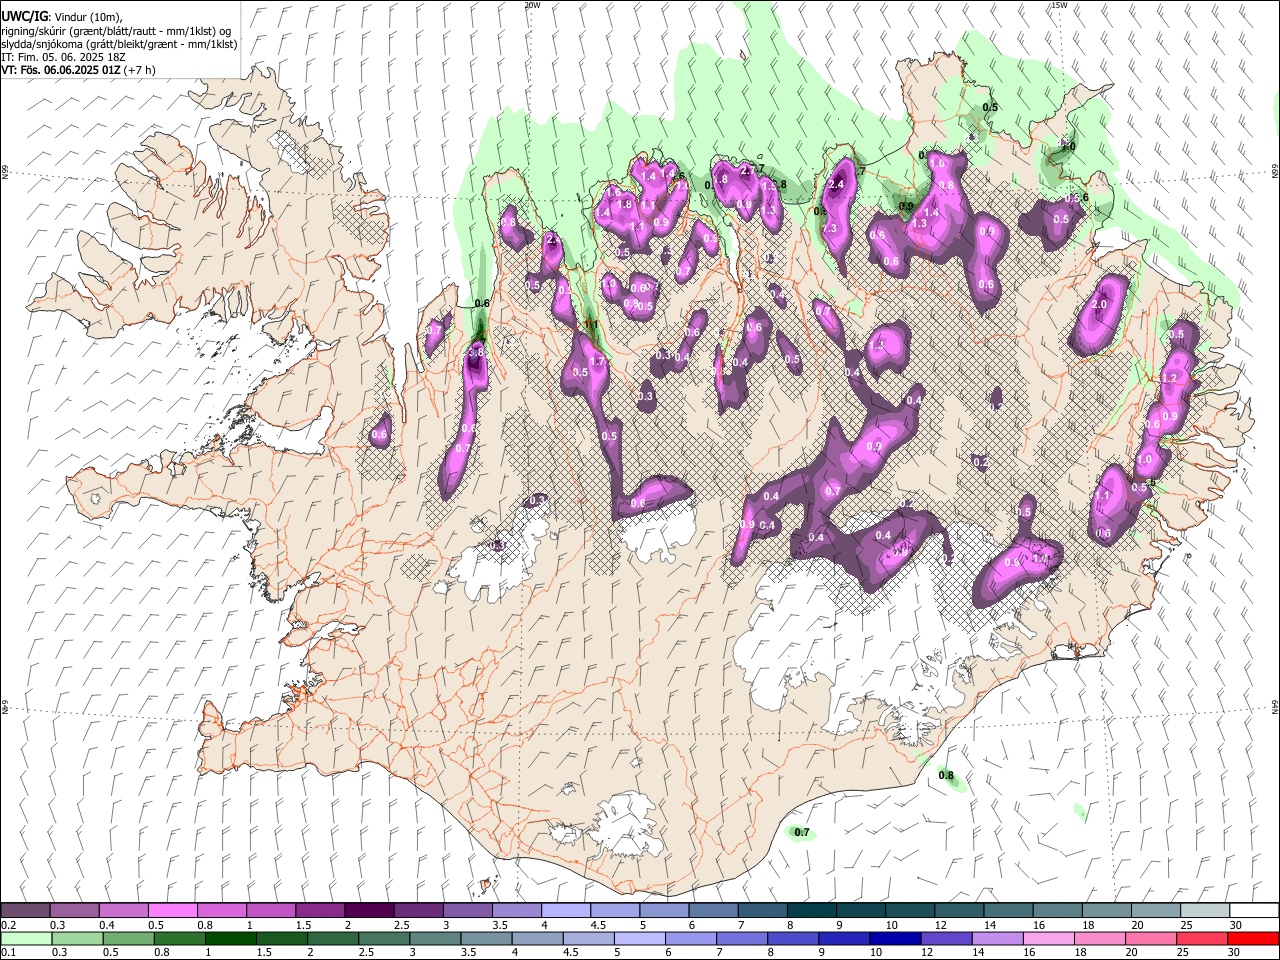Click the grey-green swatch labeled 3 in the lower legend
1280x960 pixels.
434,938
